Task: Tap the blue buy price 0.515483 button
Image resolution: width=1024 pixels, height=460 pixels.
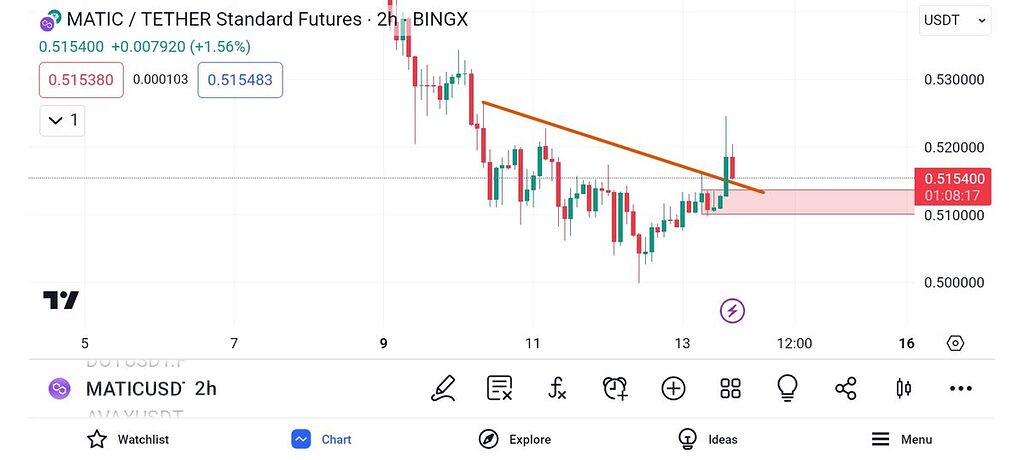Action: tap(240, 80)
